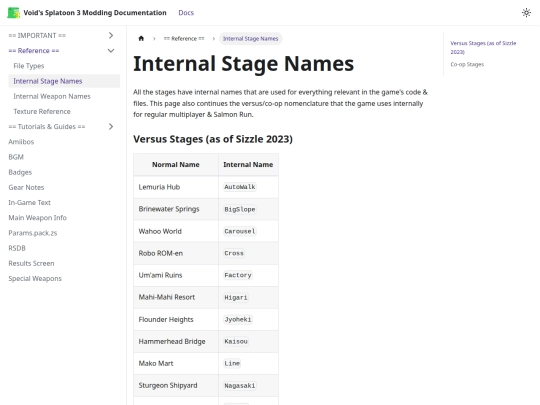Screen dimensions: 540x405
Task: Open Internal Weapon Names sidebar item
Action: coord(52,96)
